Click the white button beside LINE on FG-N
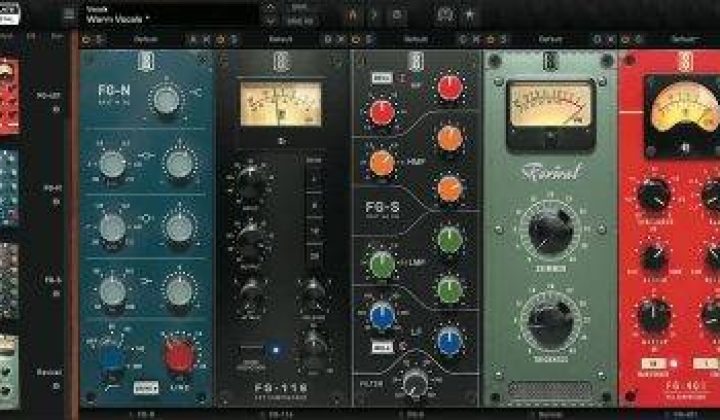Screen dimensions: 720x420 146,388
